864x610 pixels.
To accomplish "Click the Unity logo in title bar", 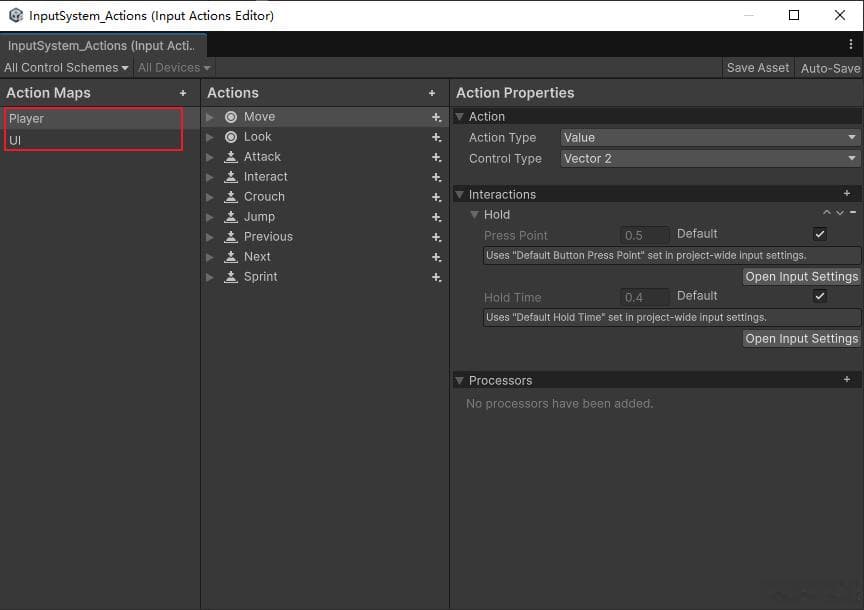I will click(16, 15).
